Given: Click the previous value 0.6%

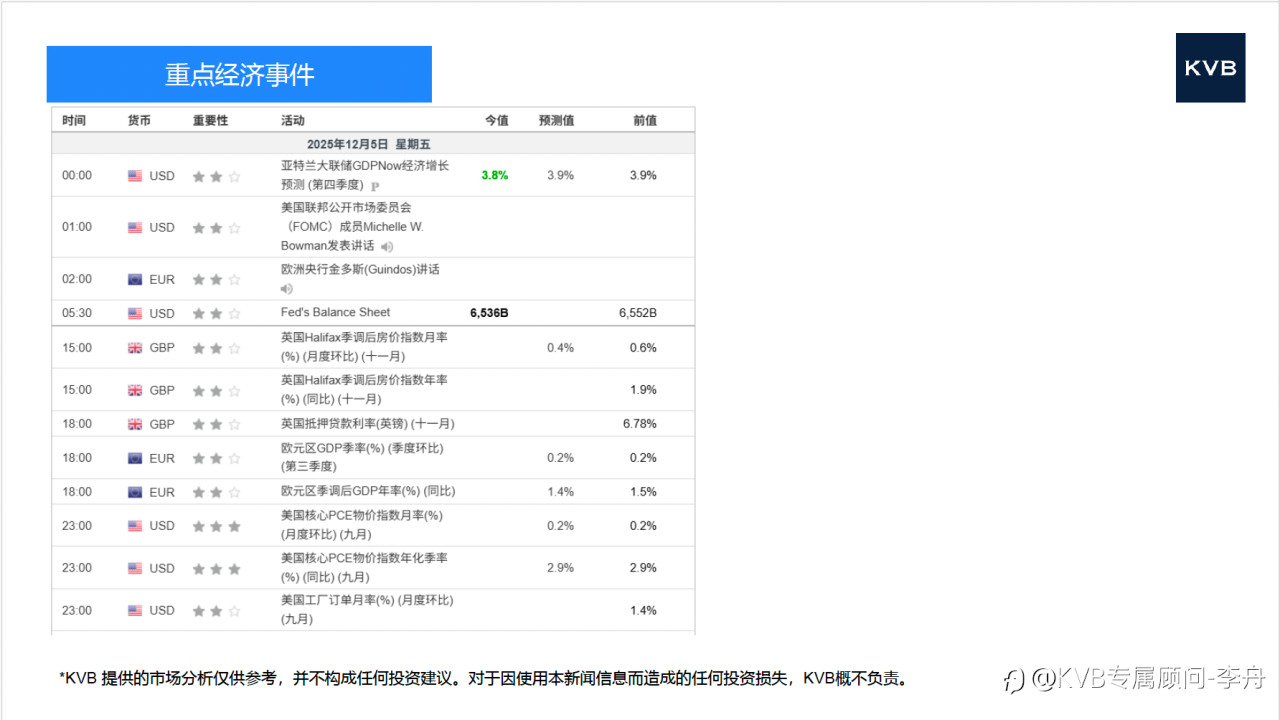Looking at the screenshot, I should point(644,348).
